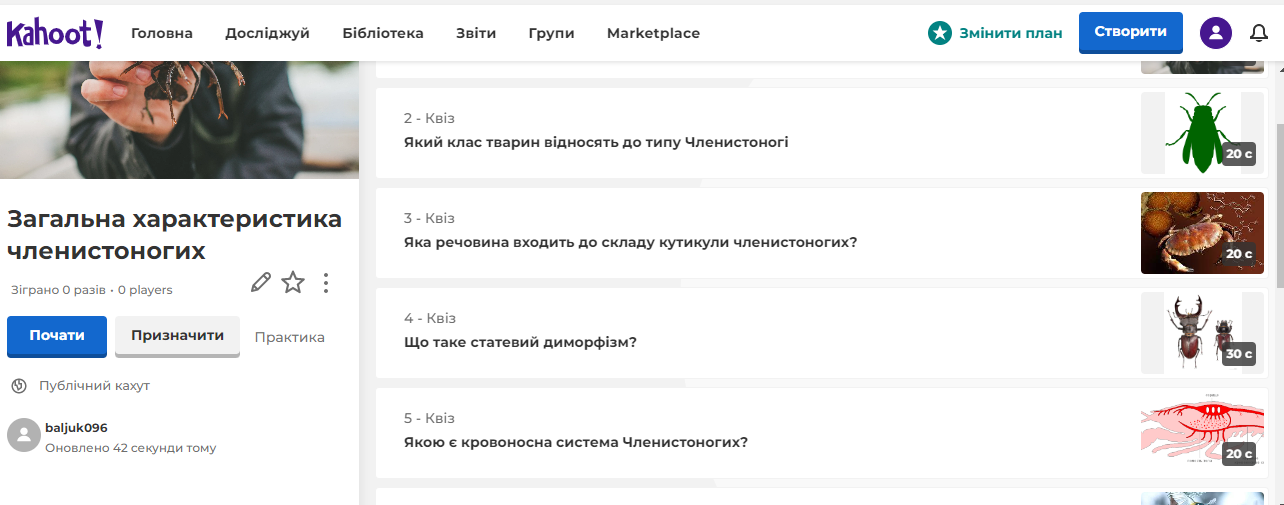Click the blue Створити button
The image size is (1284, 505).
tap(1131, 32)
